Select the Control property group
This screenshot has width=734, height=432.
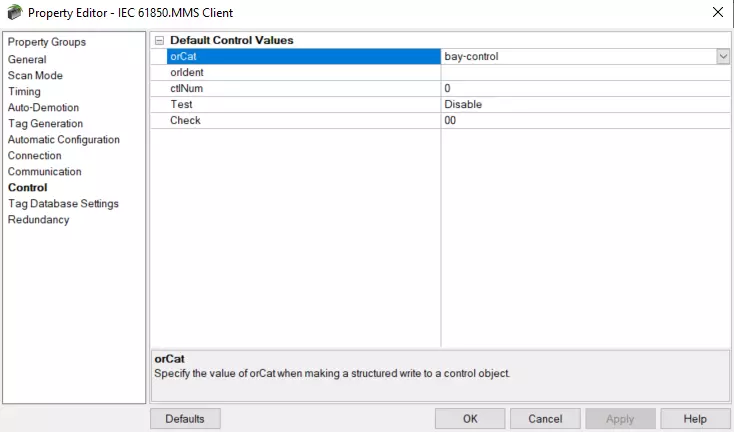tap(28, 187)
